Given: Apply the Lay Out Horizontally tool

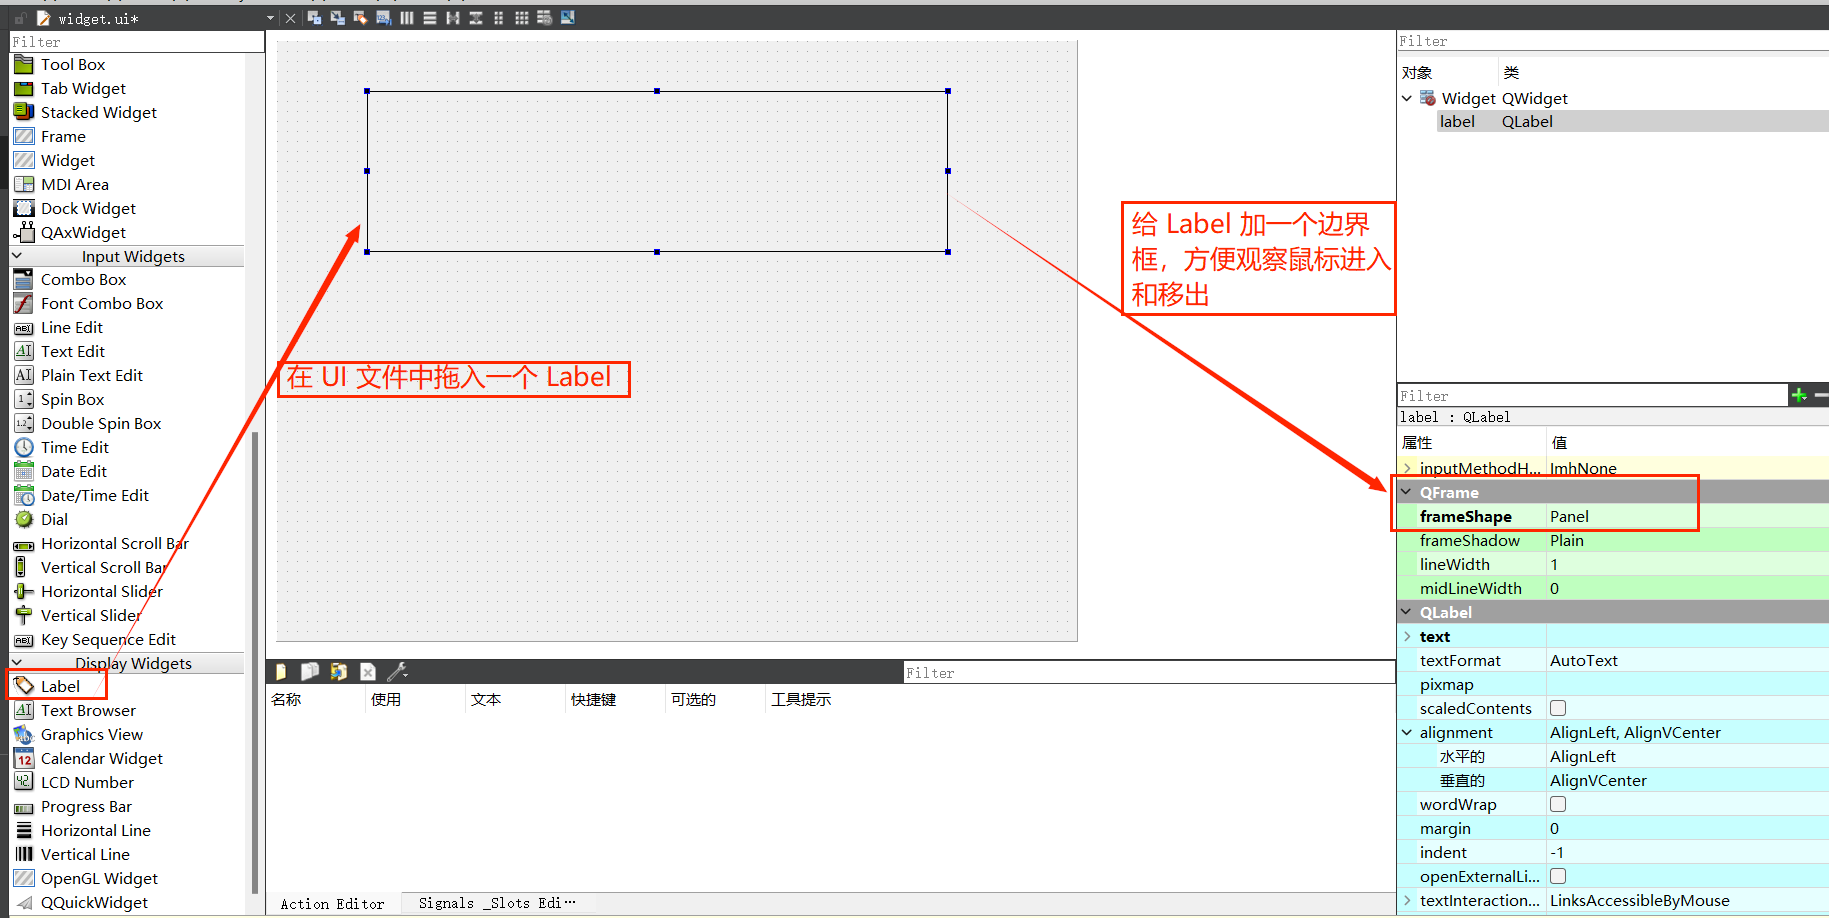Looking at the screenshot, I should click(407, 18).
